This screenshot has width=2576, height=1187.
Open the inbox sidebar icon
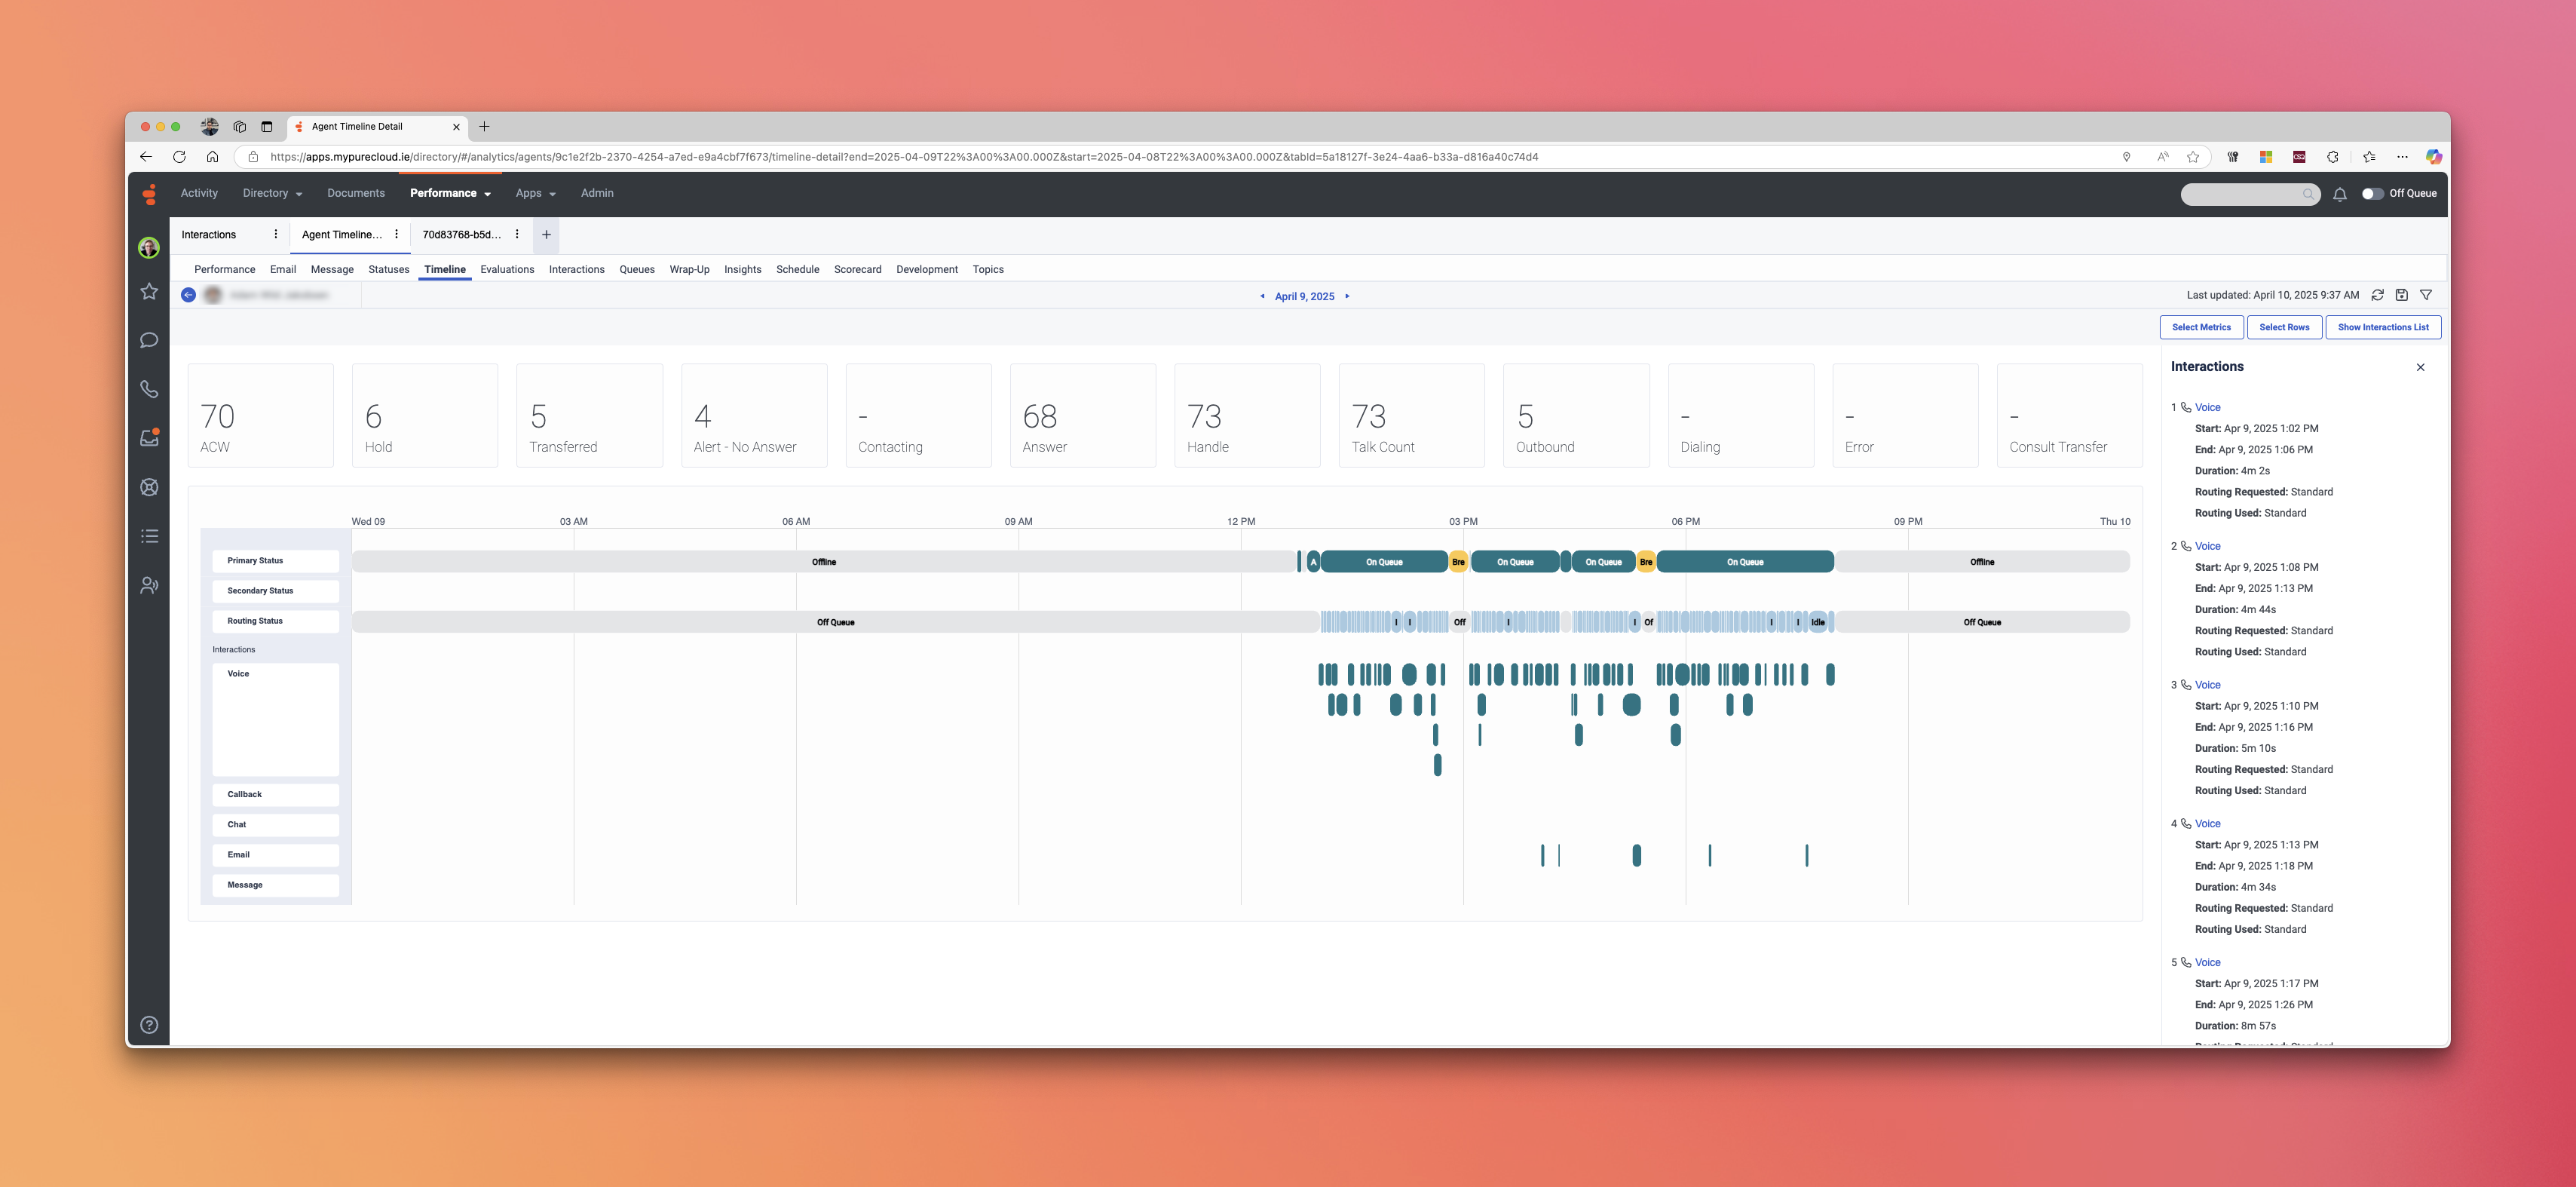tap(149, 438)
